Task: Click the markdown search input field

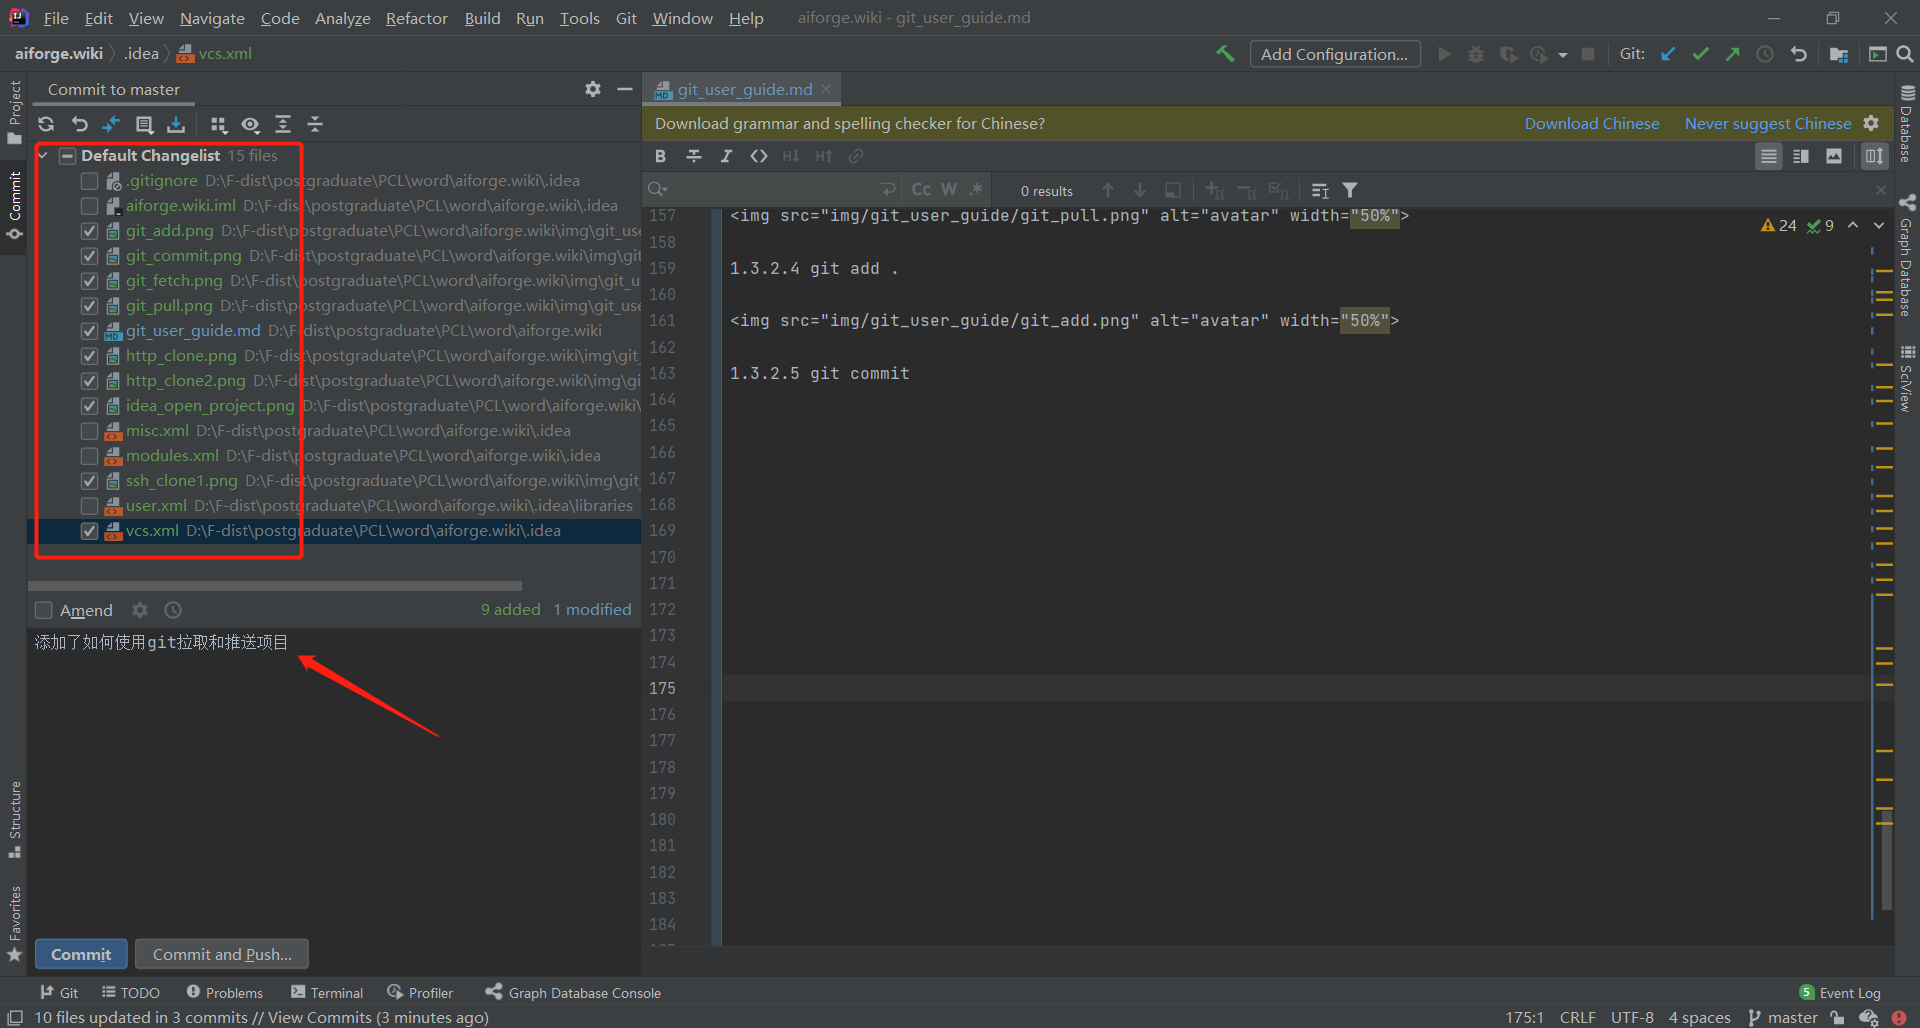Action: [775, 190]
